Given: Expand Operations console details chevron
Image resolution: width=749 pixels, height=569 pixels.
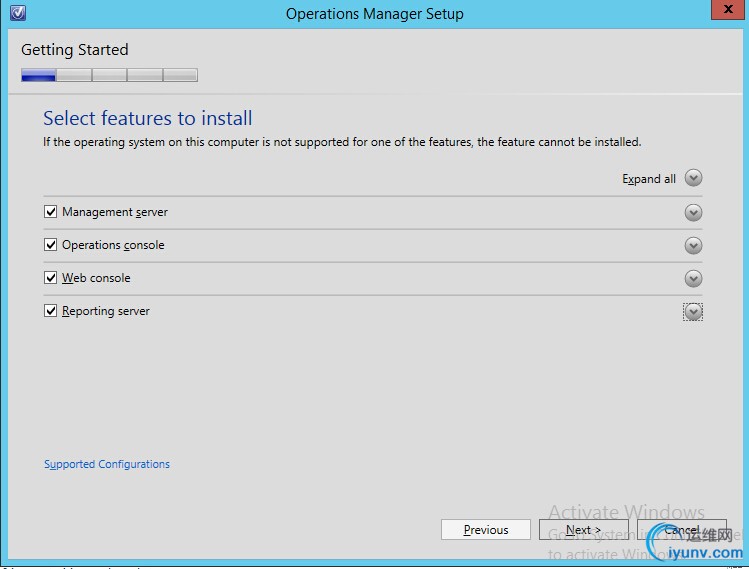Looking at the screenshot, I should tap(693, 245).
